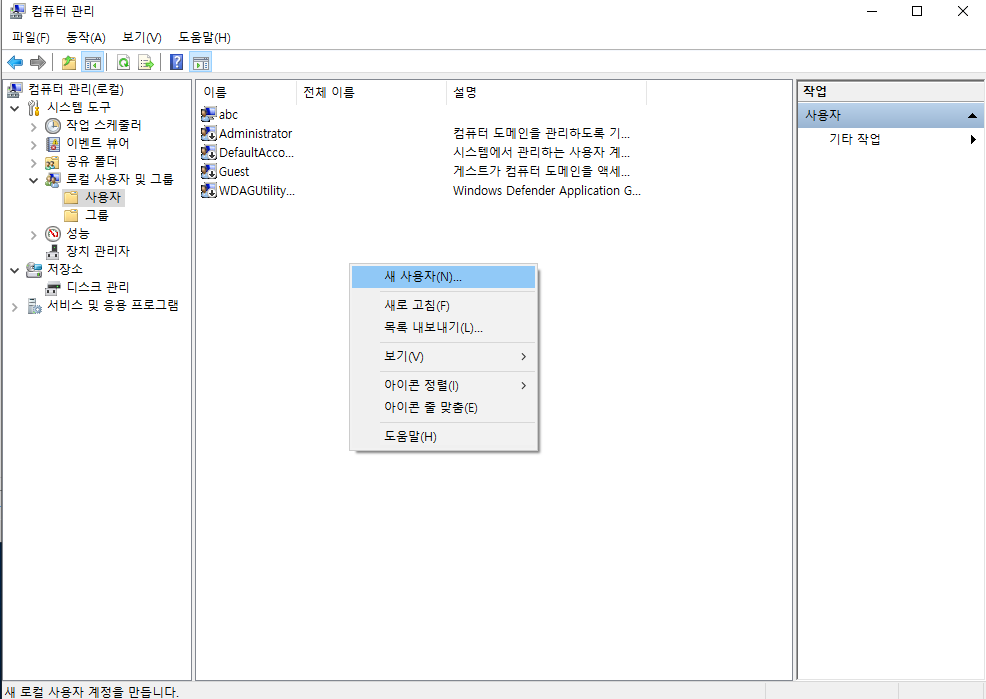
Task: Click the forward arrow toolbar icon
Action: [x=38, y=62]
